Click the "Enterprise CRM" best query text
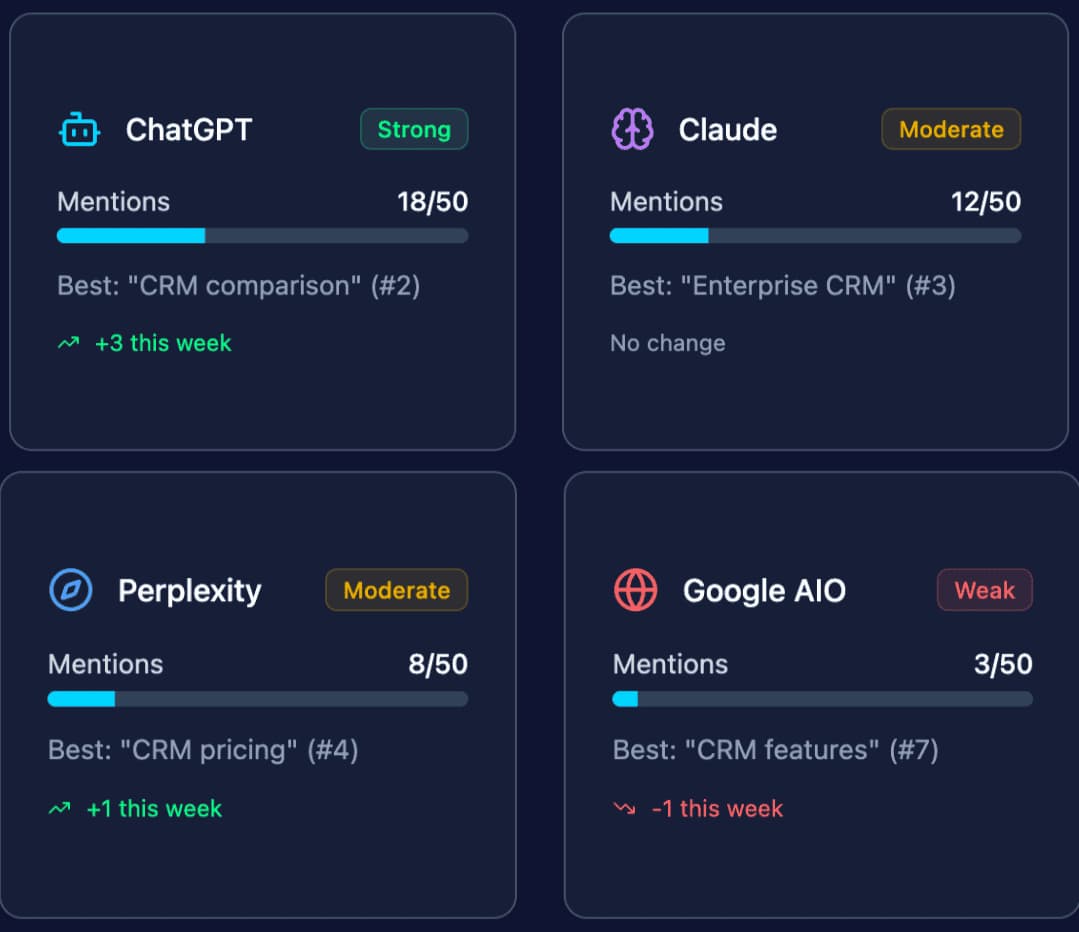 coord(782,286)
